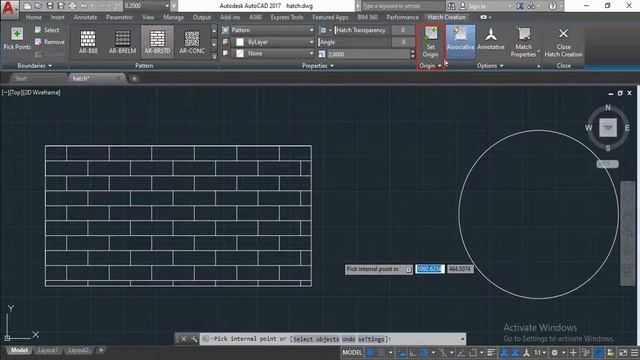Click the new drawing plus tab

pyautogui.click(x=134, y=78)
